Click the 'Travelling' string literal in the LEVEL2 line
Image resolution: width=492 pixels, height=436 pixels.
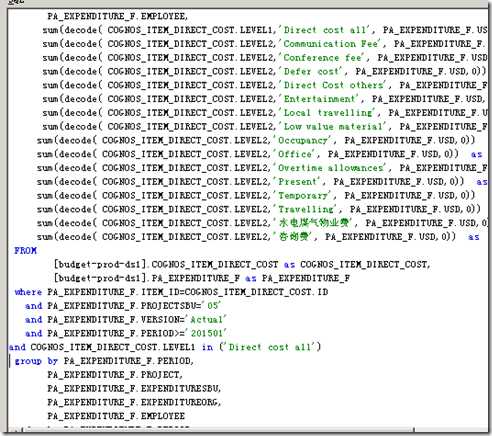[x=307, y=209]
